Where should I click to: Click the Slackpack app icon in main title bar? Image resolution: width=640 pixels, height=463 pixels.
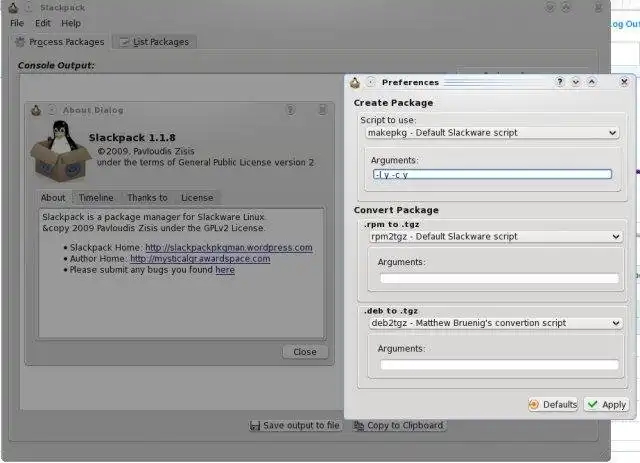[13, 7]
